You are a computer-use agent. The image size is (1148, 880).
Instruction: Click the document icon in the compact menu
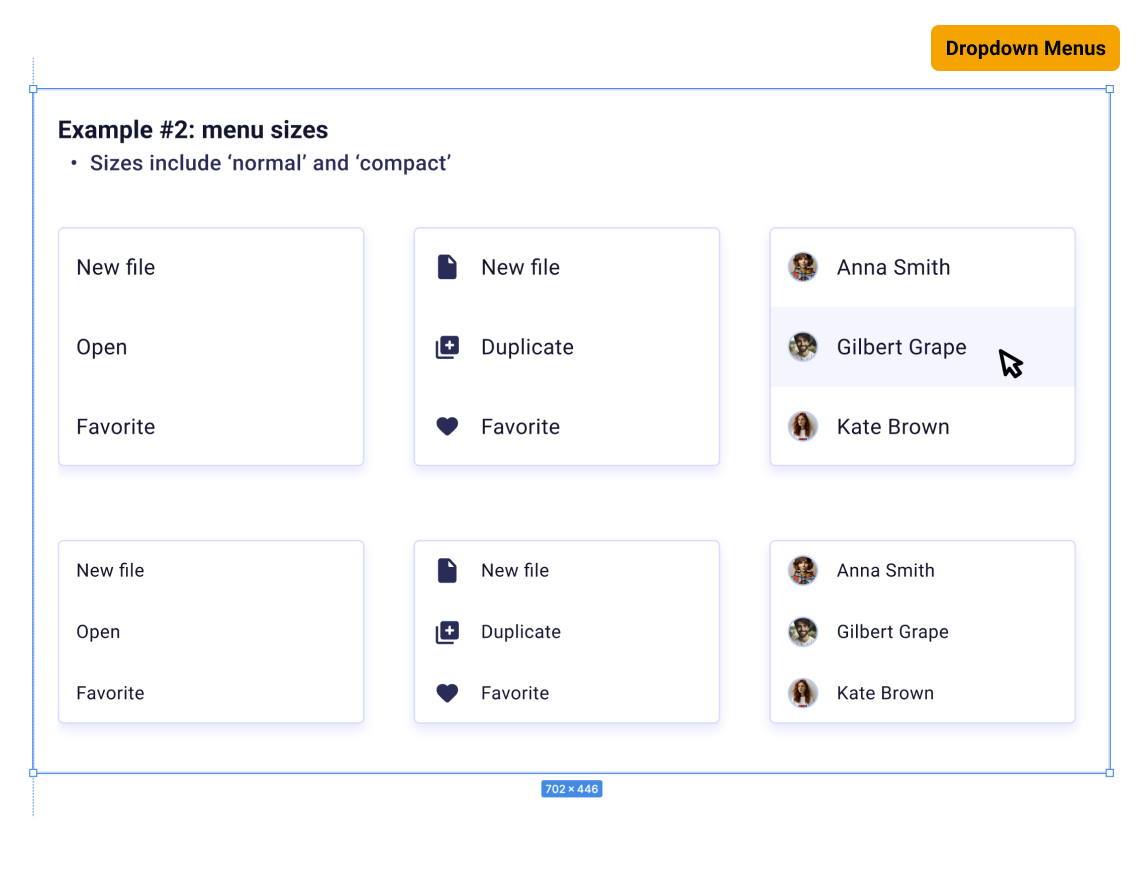[x=447, y=570]
